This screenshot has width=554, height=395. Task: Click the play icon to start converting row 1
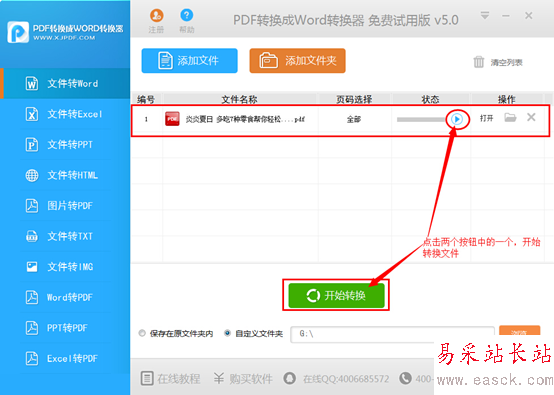[x=457, y=119]
